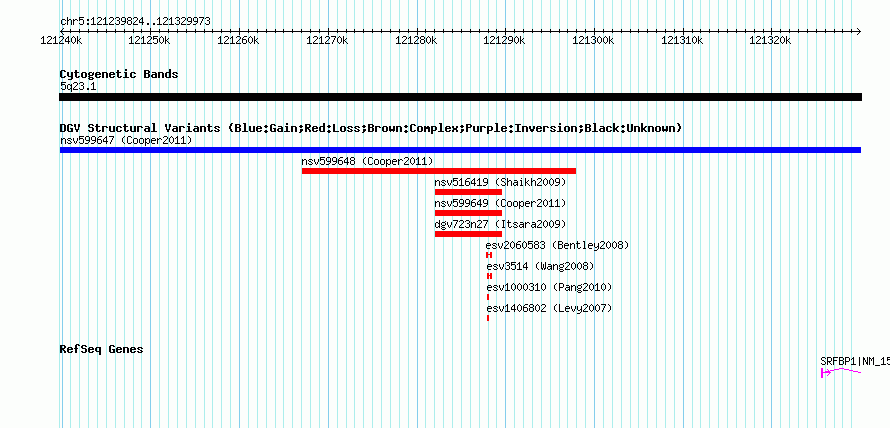
Task: Open the esv1406802 (Levy2007) variant label
Action: point(549,308)
